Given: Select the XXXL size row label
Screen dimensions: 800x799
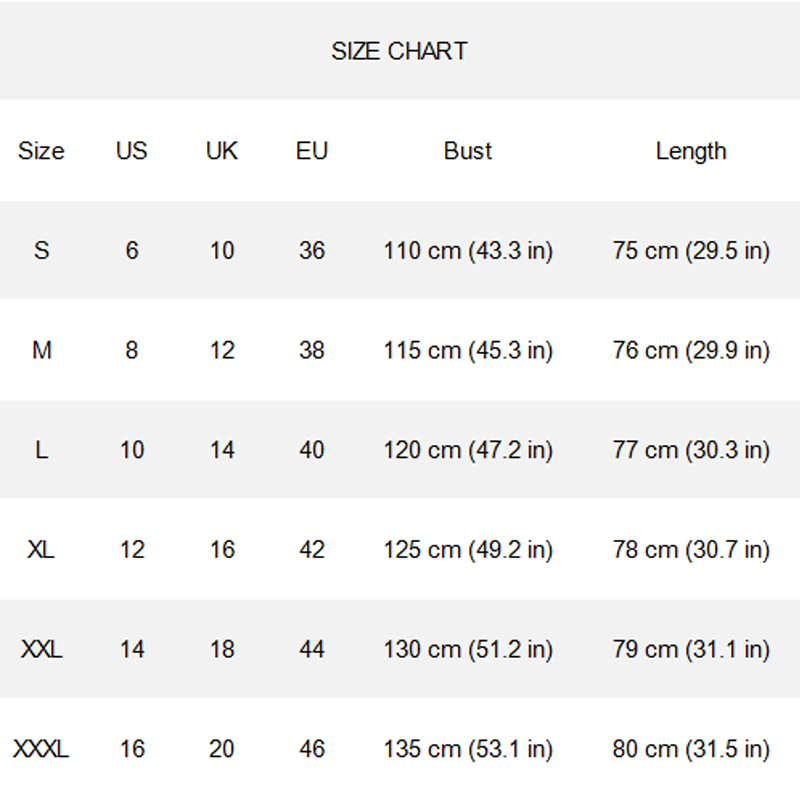Looking at the screenshot, I should [x=41, y=749].
